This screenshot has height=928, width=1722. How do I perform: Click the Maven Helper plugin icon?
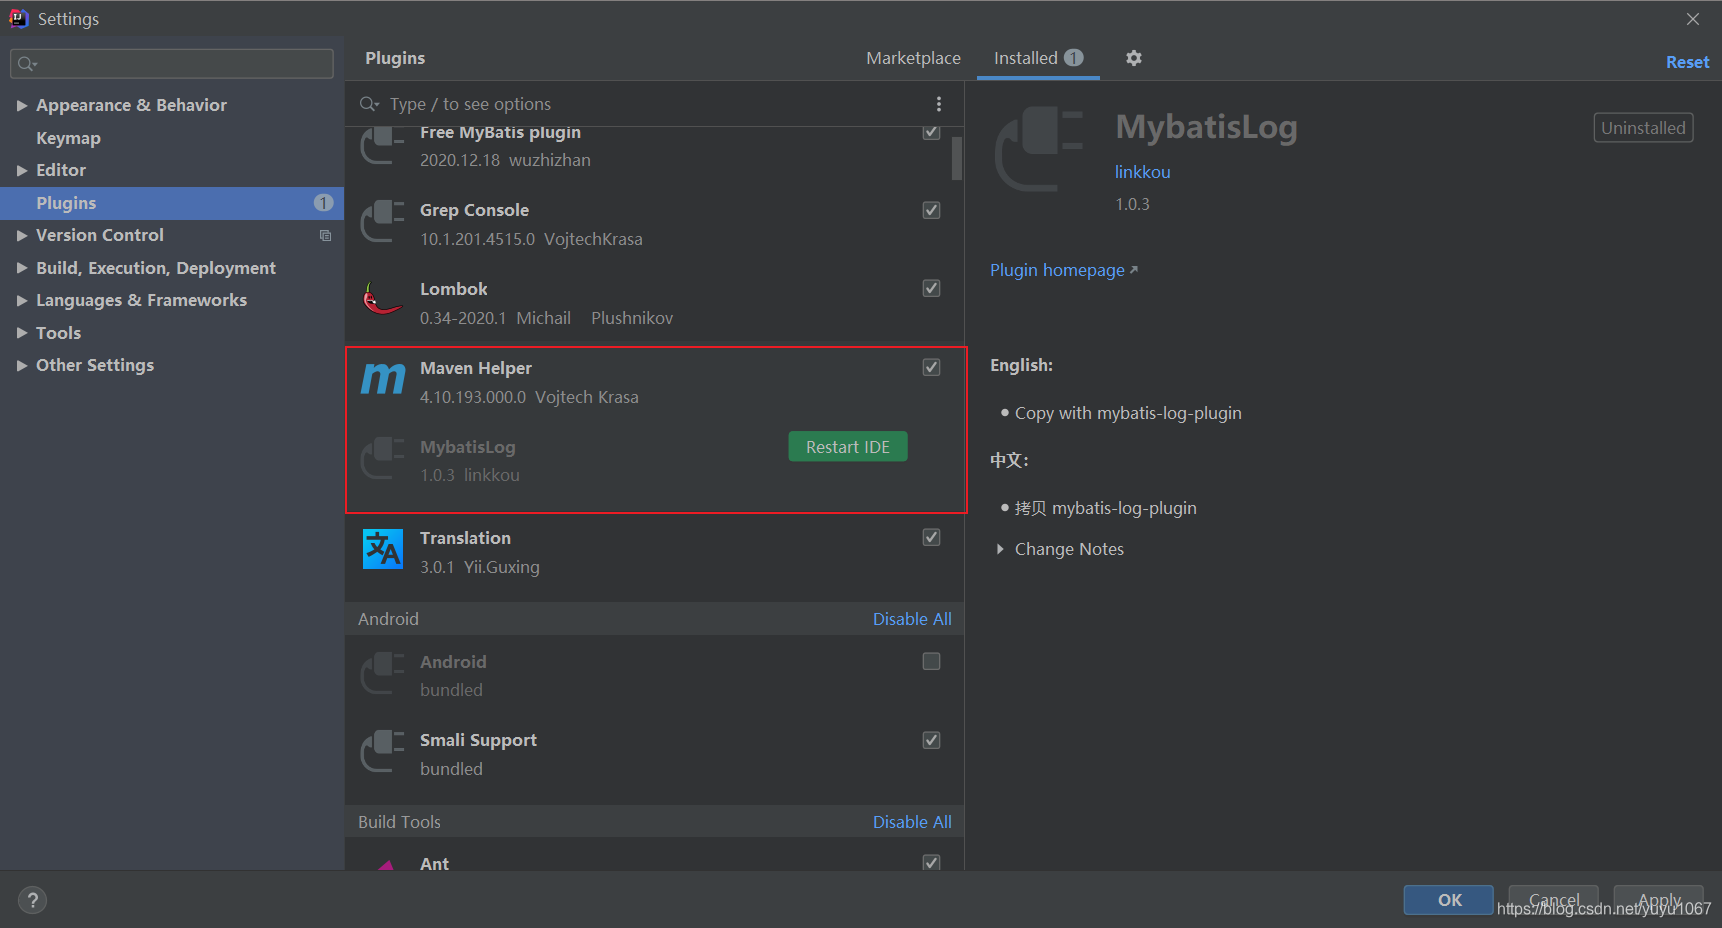[x=381, y=380]
